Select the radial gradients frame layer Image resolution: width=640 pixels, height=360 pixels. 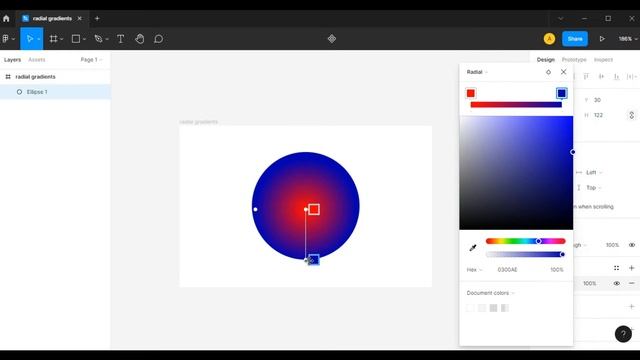(x=55, y=77)
